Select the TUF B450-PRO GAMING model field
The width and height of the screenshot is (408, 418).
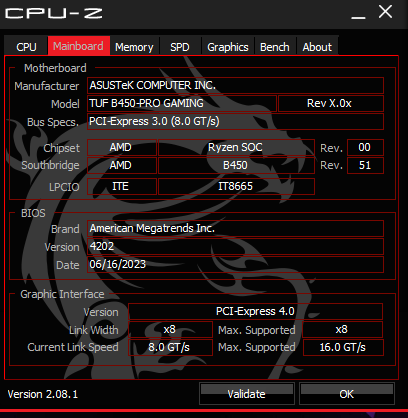182,103
